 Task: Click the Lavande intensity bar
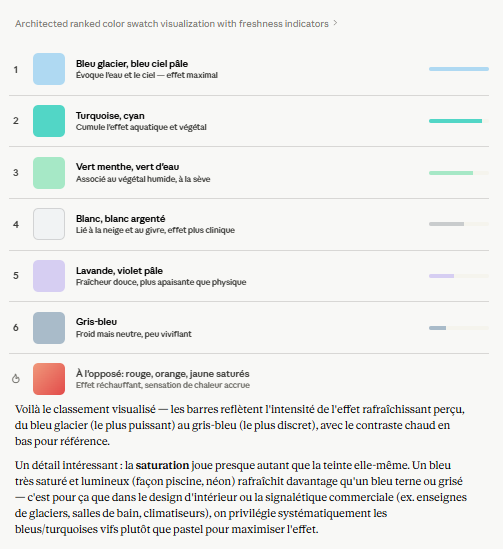(459, 276)
